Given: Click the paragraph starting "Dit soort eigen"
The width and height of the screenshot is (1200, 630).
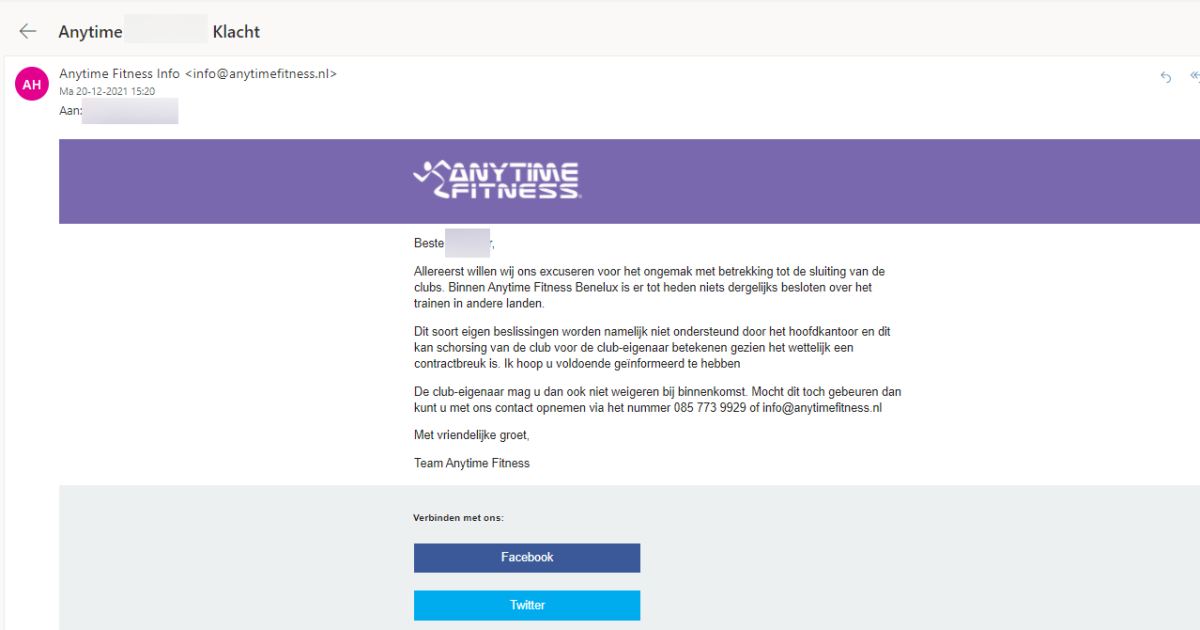Looking at the screenshot, I should click(x=651, y=347).
